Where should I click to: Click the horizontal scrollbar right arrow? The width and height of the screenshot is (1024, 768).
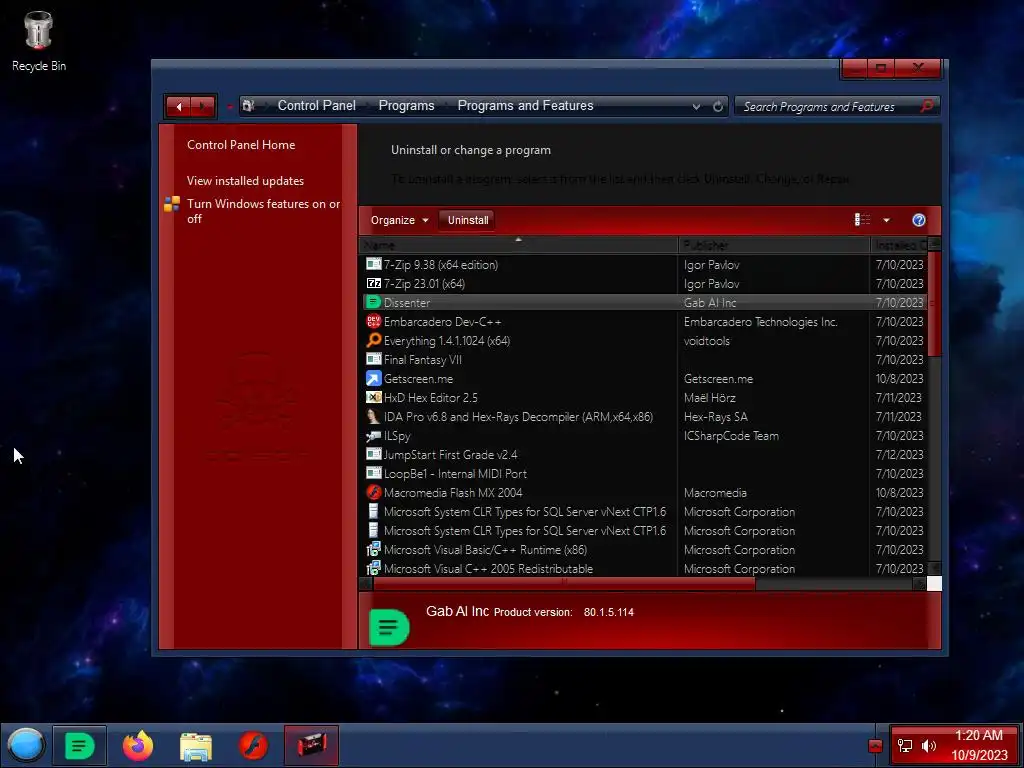pos(920,584)
